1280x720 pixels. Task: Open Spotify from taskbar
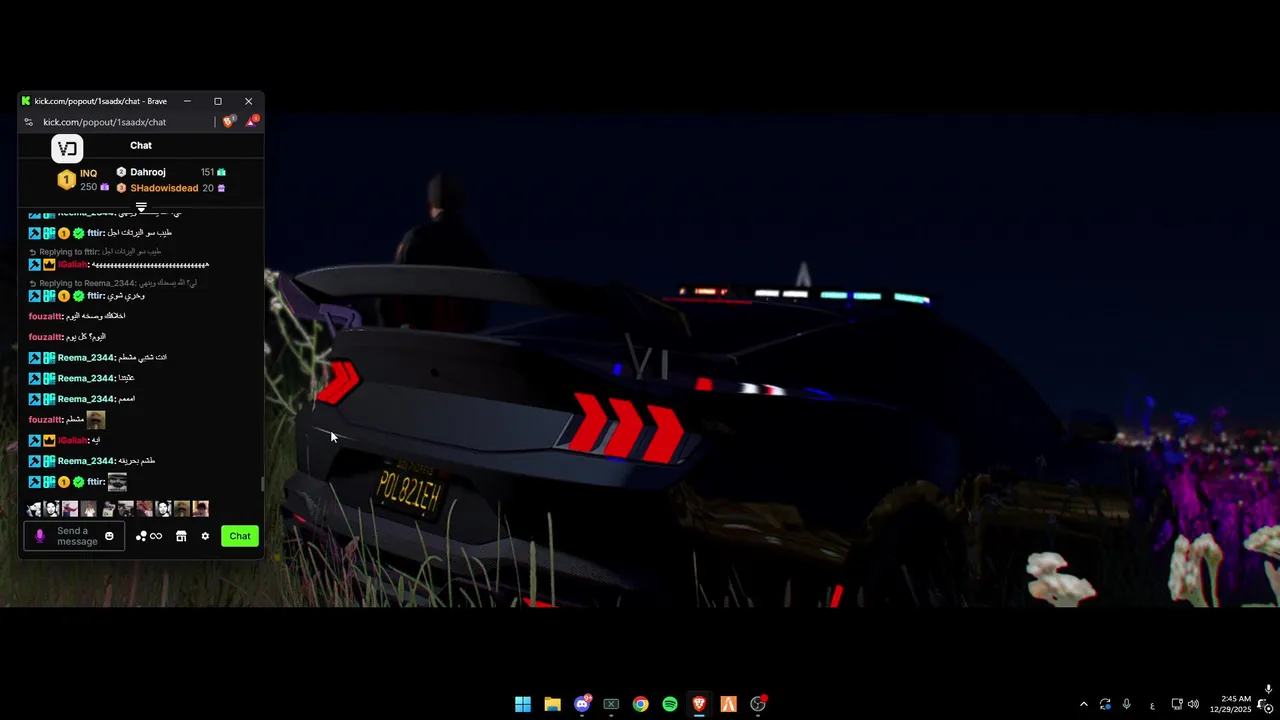(x=670, y=704)
